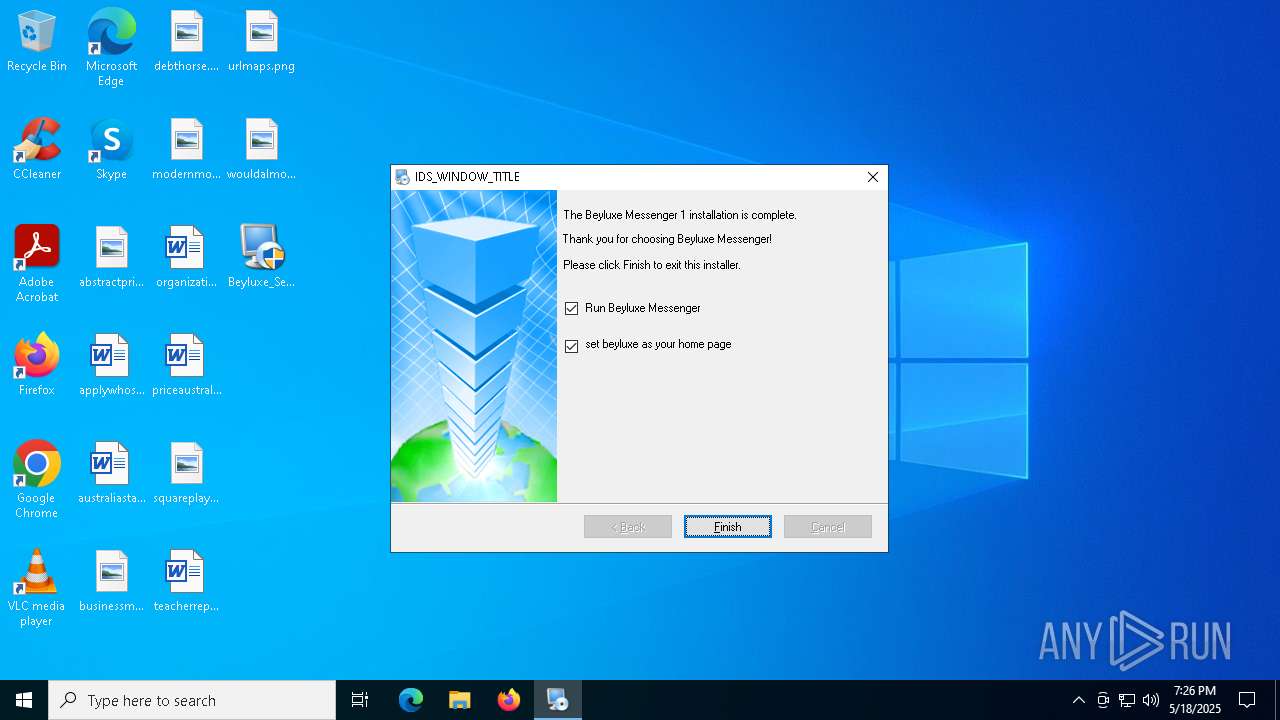Select the applywhos Word document

pos(111,366)
